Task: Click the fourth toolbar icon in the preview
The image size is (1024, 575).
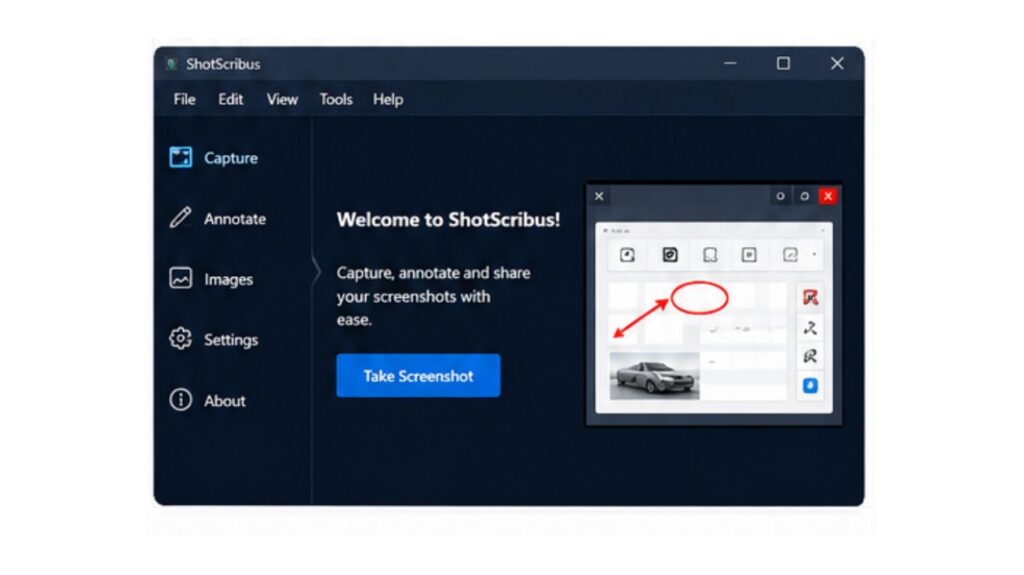Action: [749, 255]
